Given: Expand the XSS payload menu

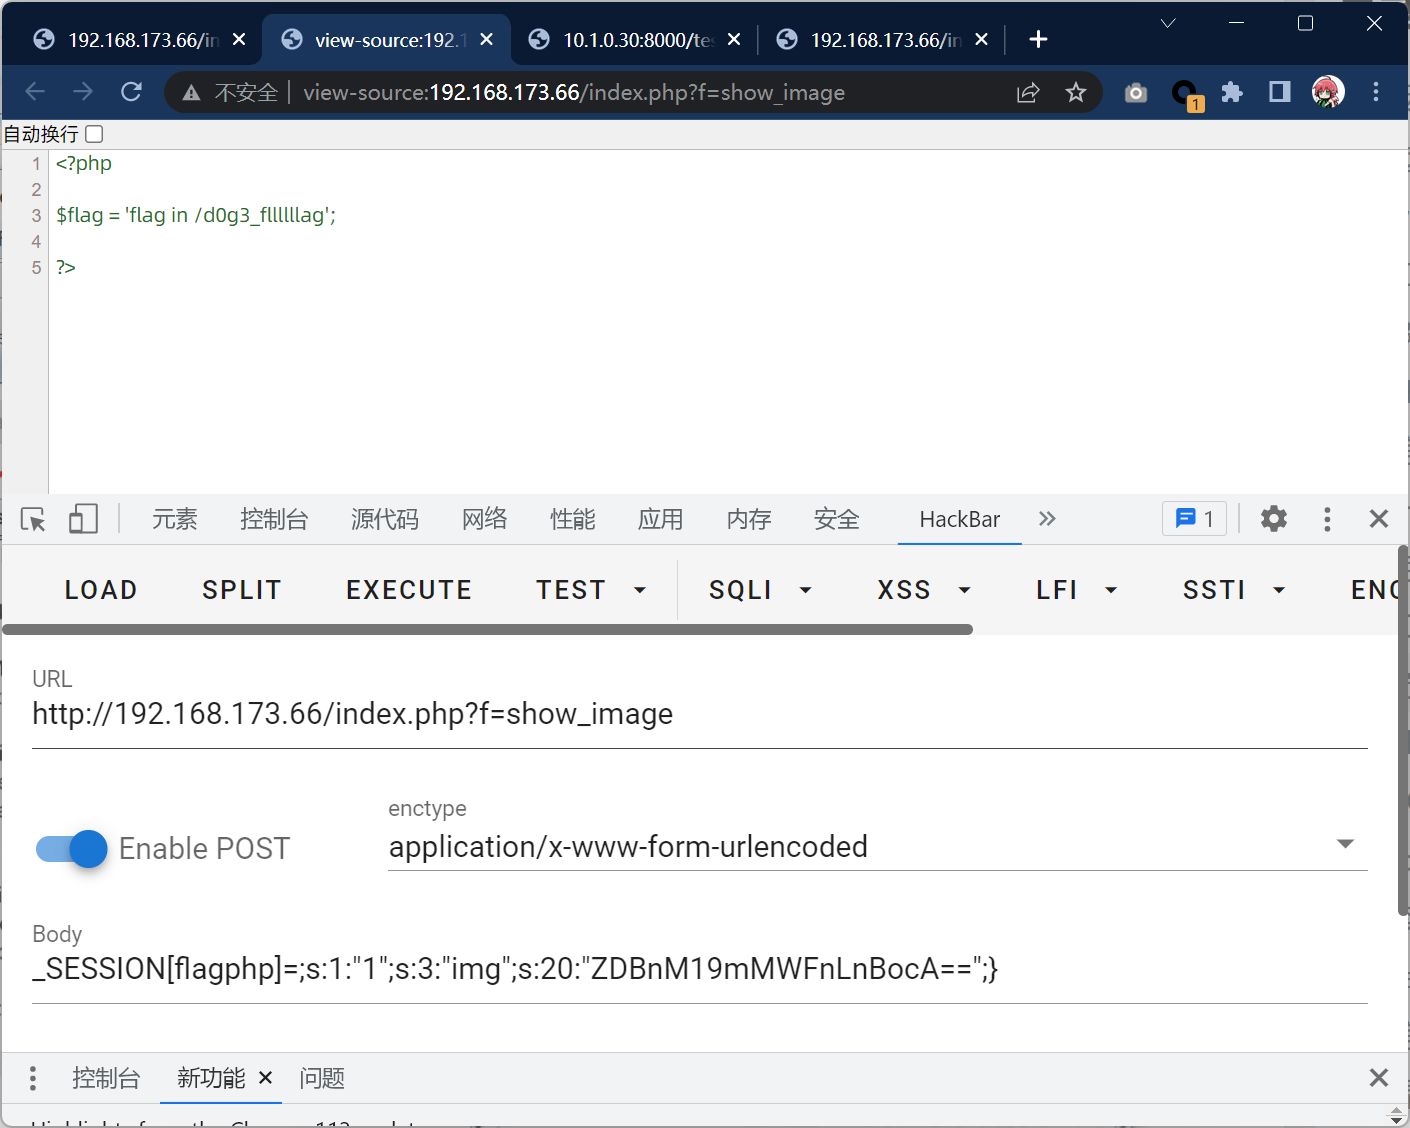Looking at the screenshot, I should click(x=923, y=590).
